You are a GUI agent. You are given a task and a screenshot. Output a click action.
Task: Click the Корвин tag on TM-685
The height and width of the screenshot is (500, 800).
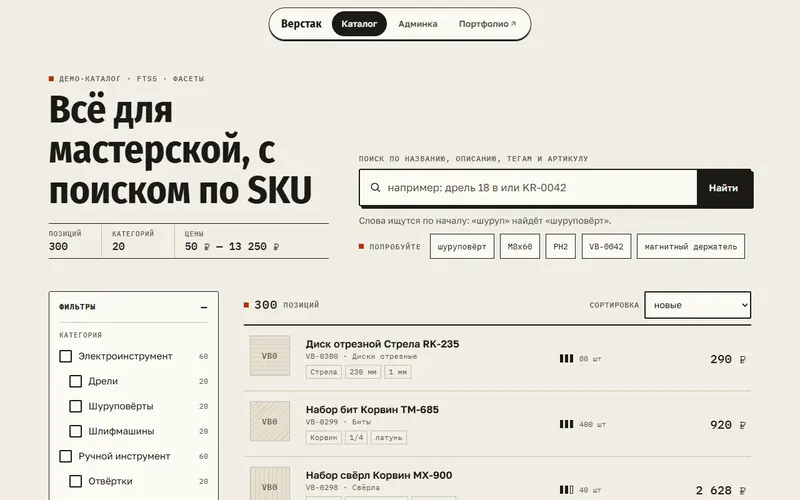pos(324,437)
